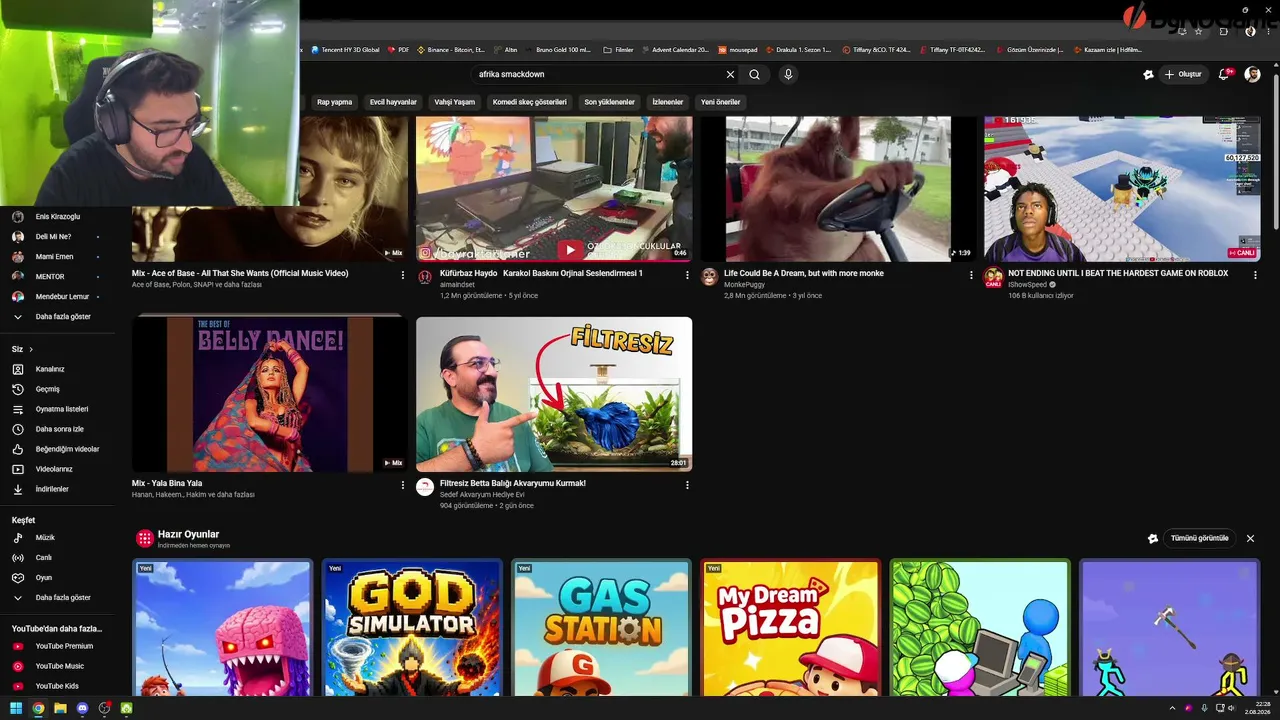Open options for the Roblox live stream
Viewport: 1280px width, 720px height.
pyautogui.click(x=1255, y=275)
